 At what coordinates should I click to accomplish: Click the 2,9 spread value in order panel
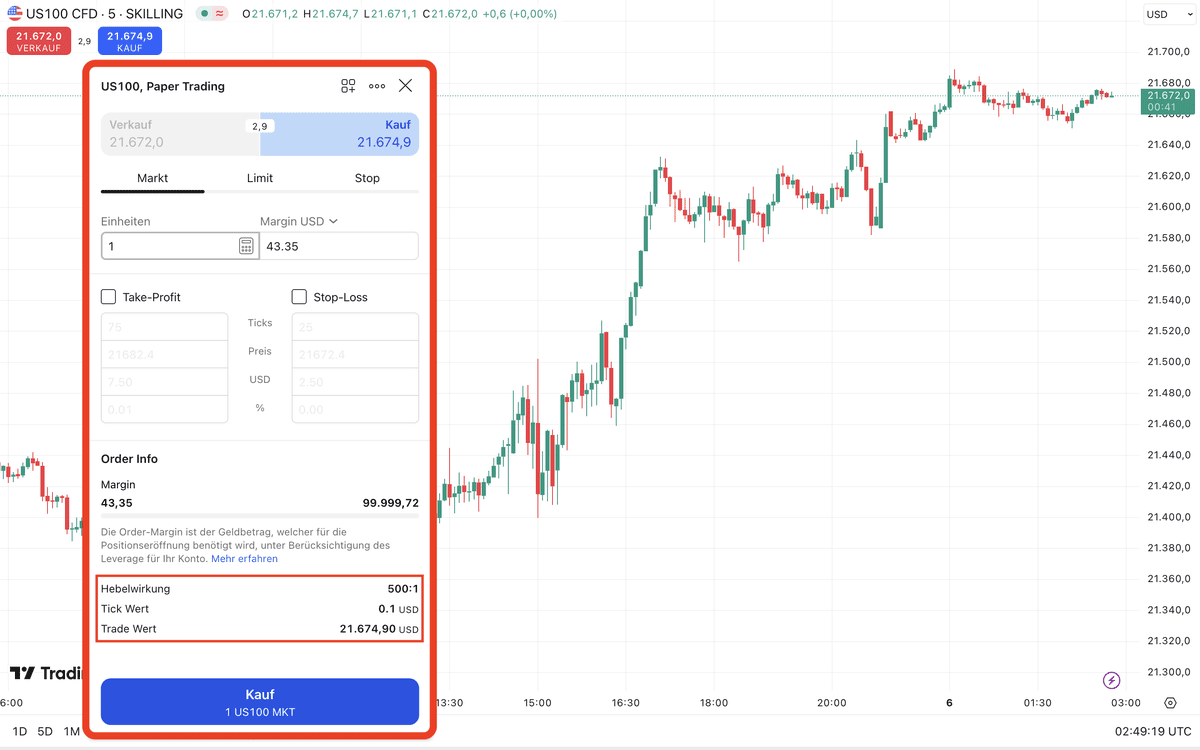[x=260, y=127]
